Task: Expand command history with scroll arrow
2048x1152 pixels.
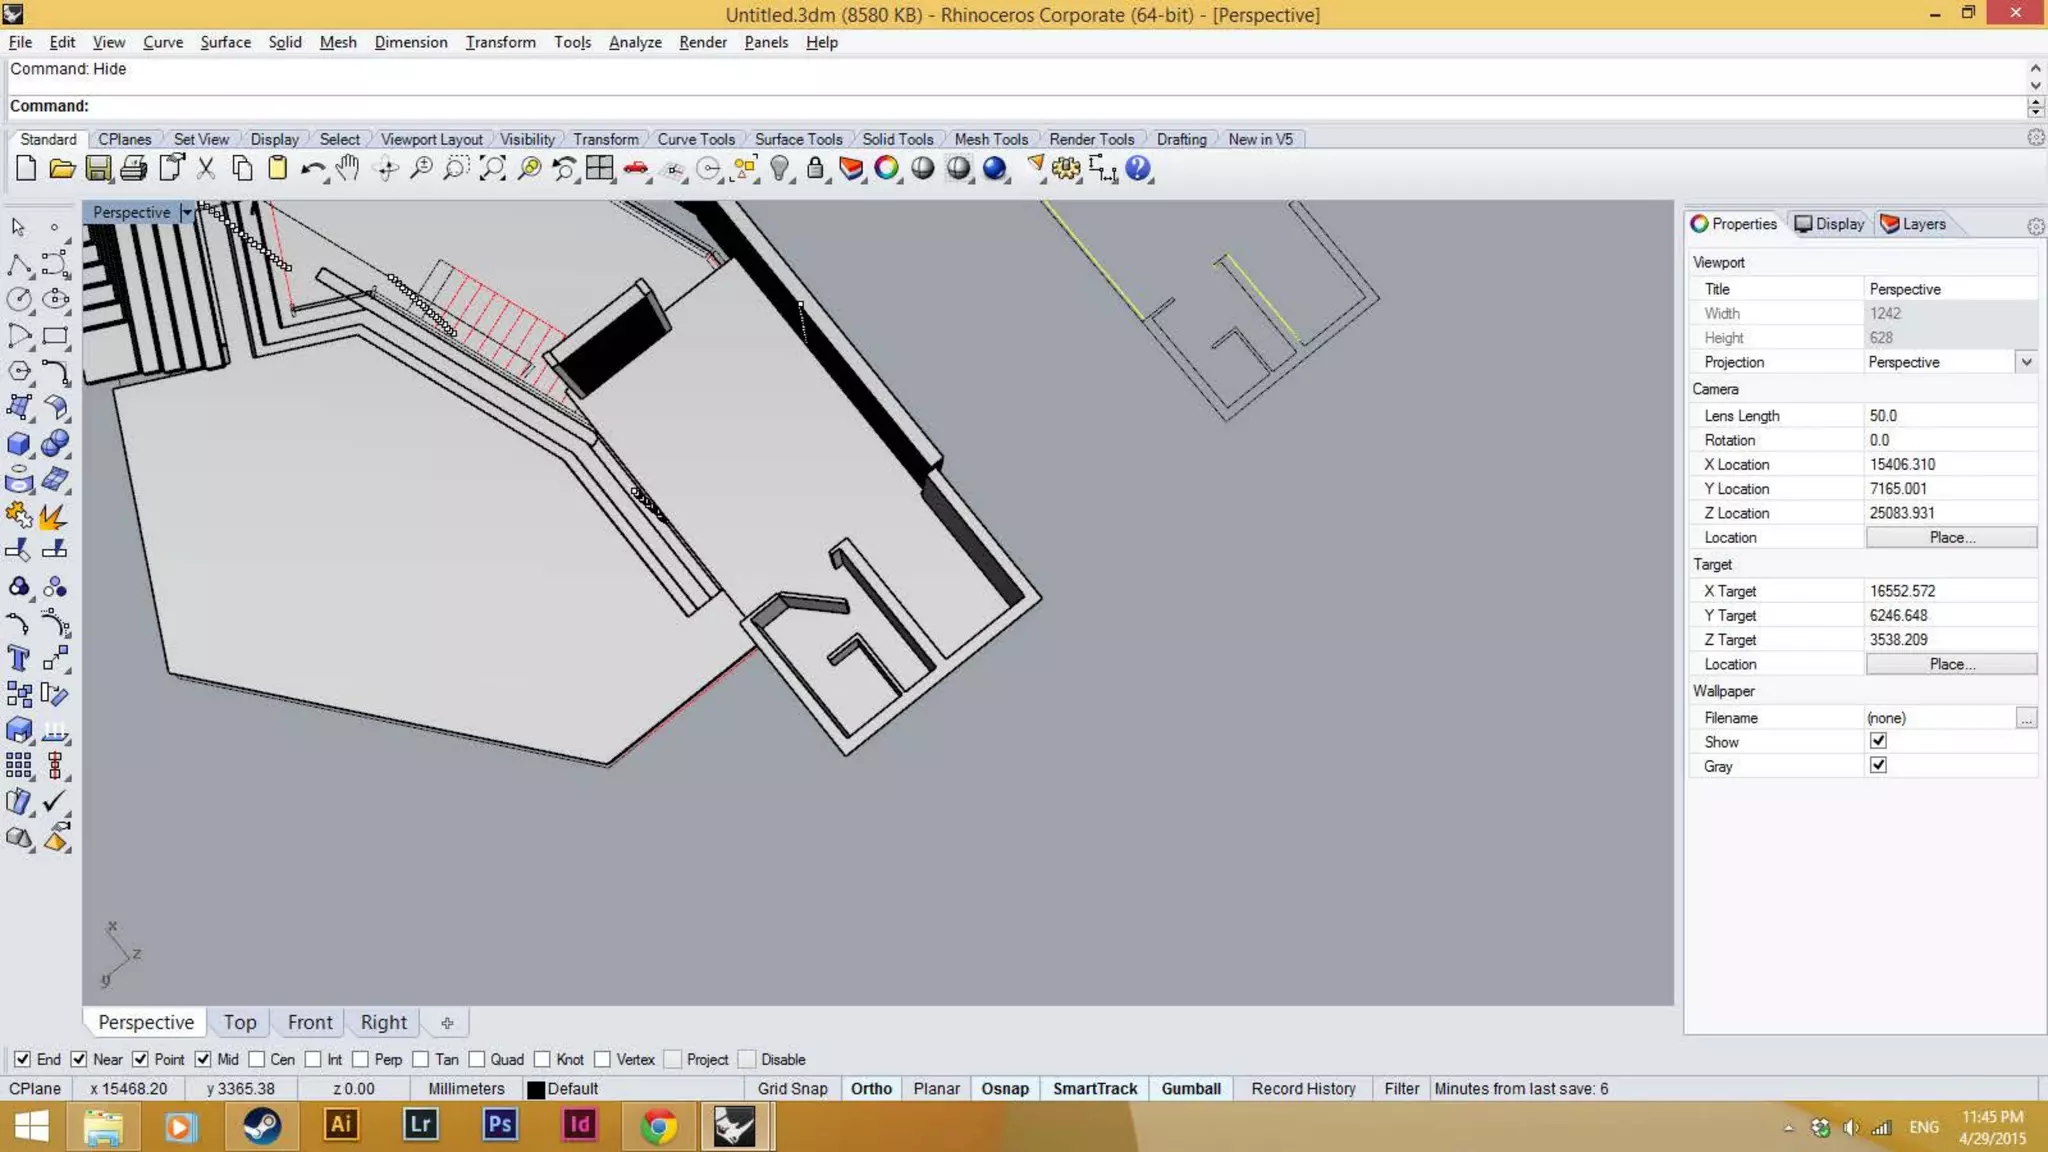Action: (x=2035, y=69)
